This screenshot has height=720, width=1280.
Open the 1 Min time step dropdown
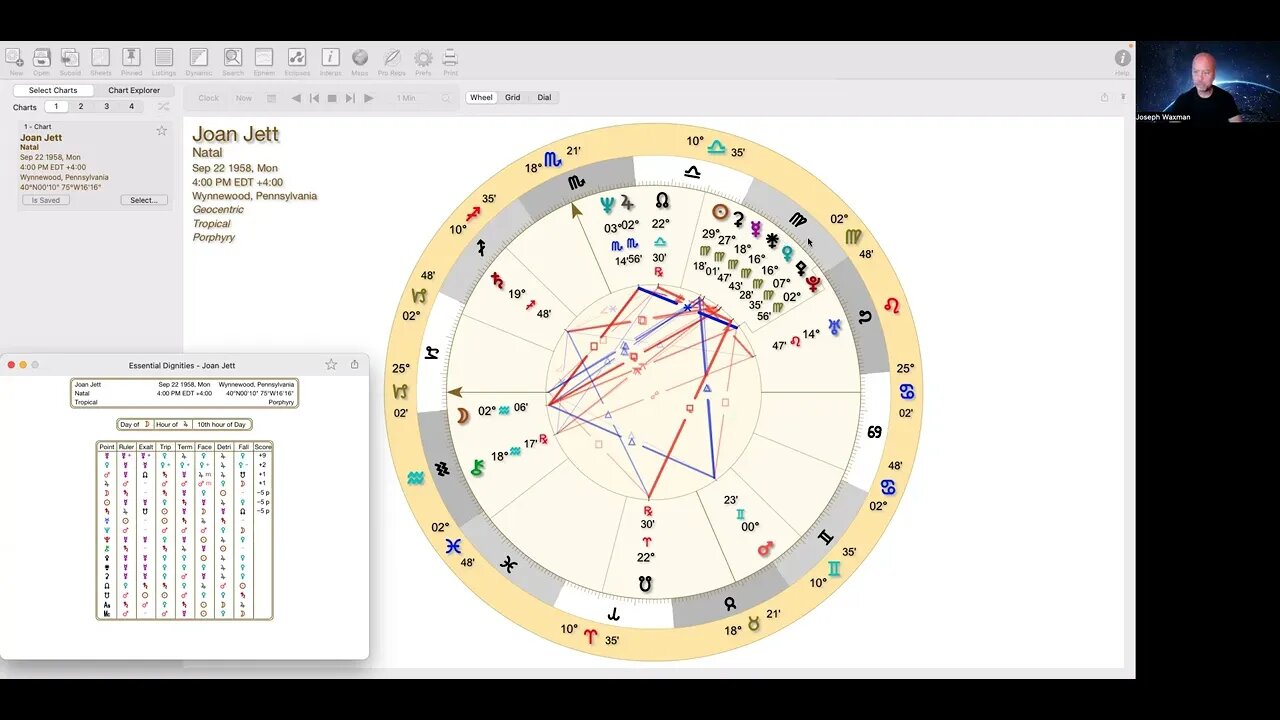click(x=406, y=98)
